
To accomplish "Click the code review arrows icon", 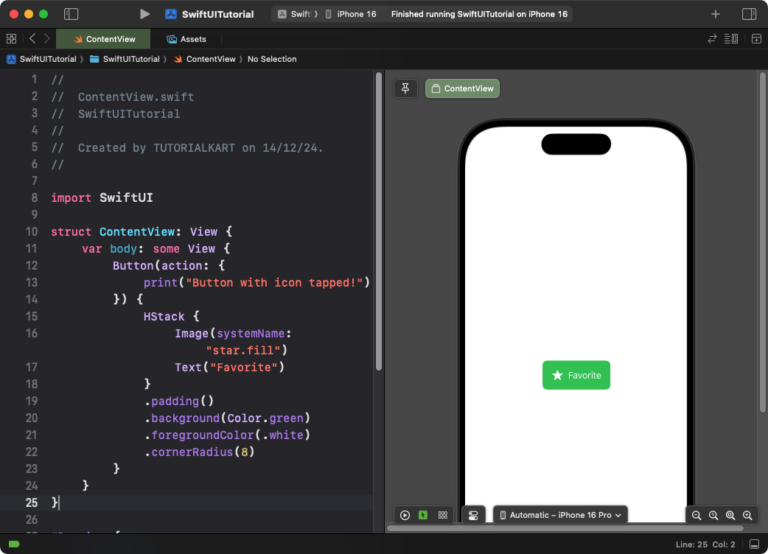I will click(x=712, y=39).
